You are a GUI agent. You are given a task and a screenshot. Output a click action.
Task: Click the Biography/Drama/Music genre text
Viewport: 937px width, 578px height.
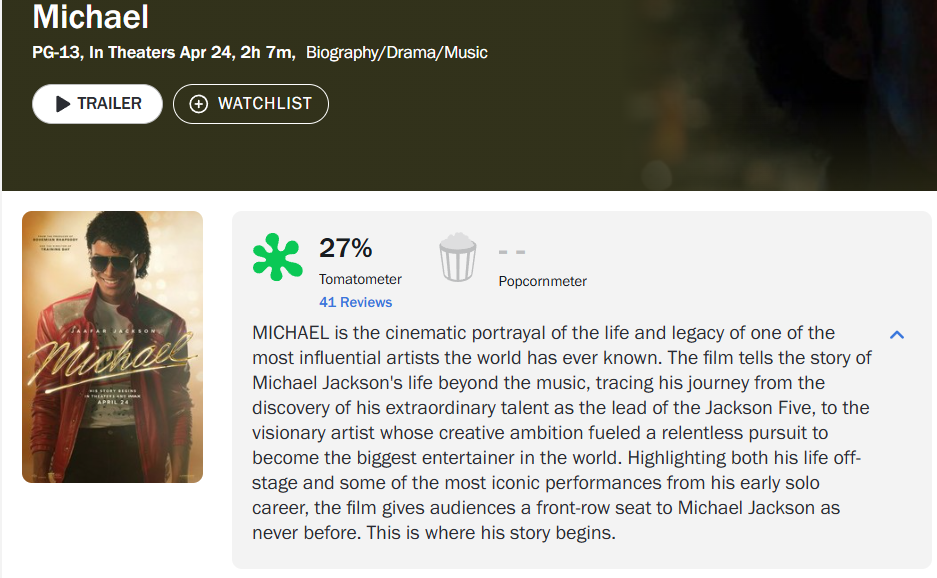coord(396,52)
